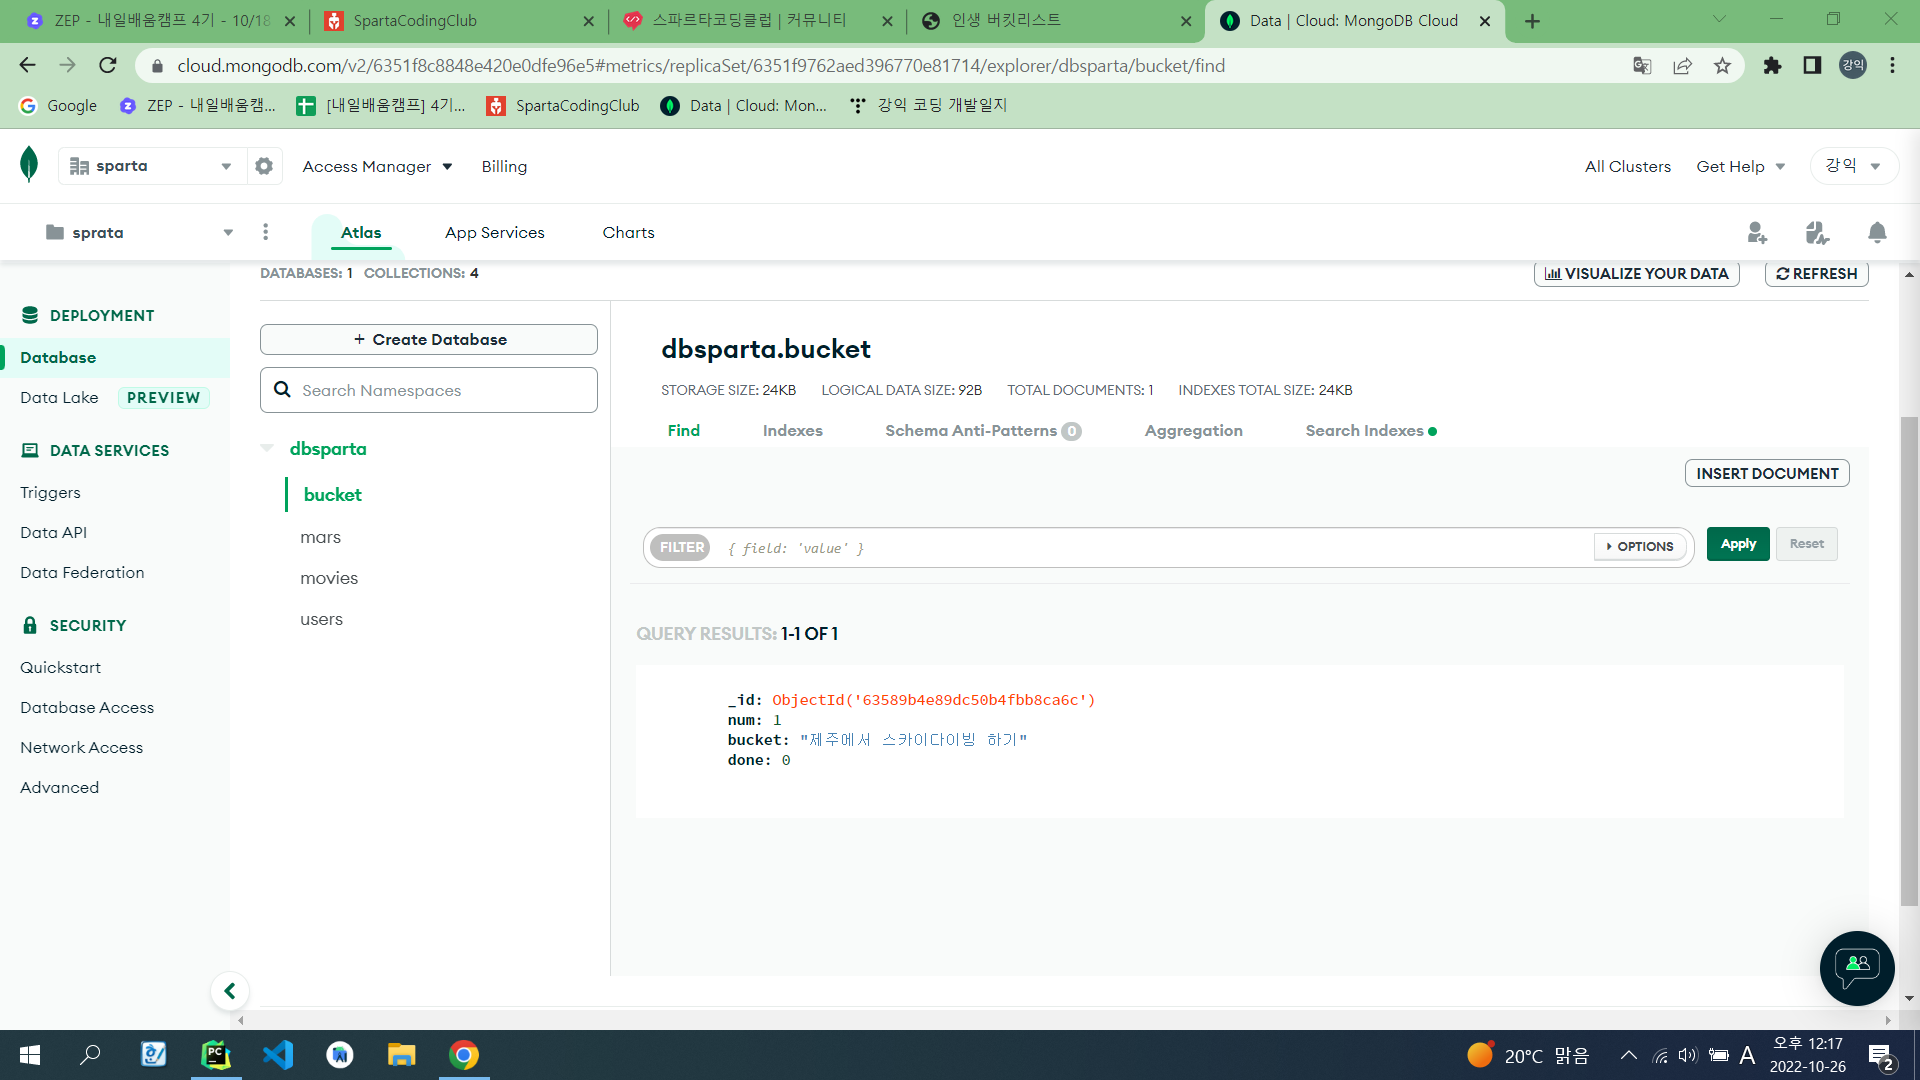Open All Clusters link
1920x1080 pixels.
[1628, 167]
